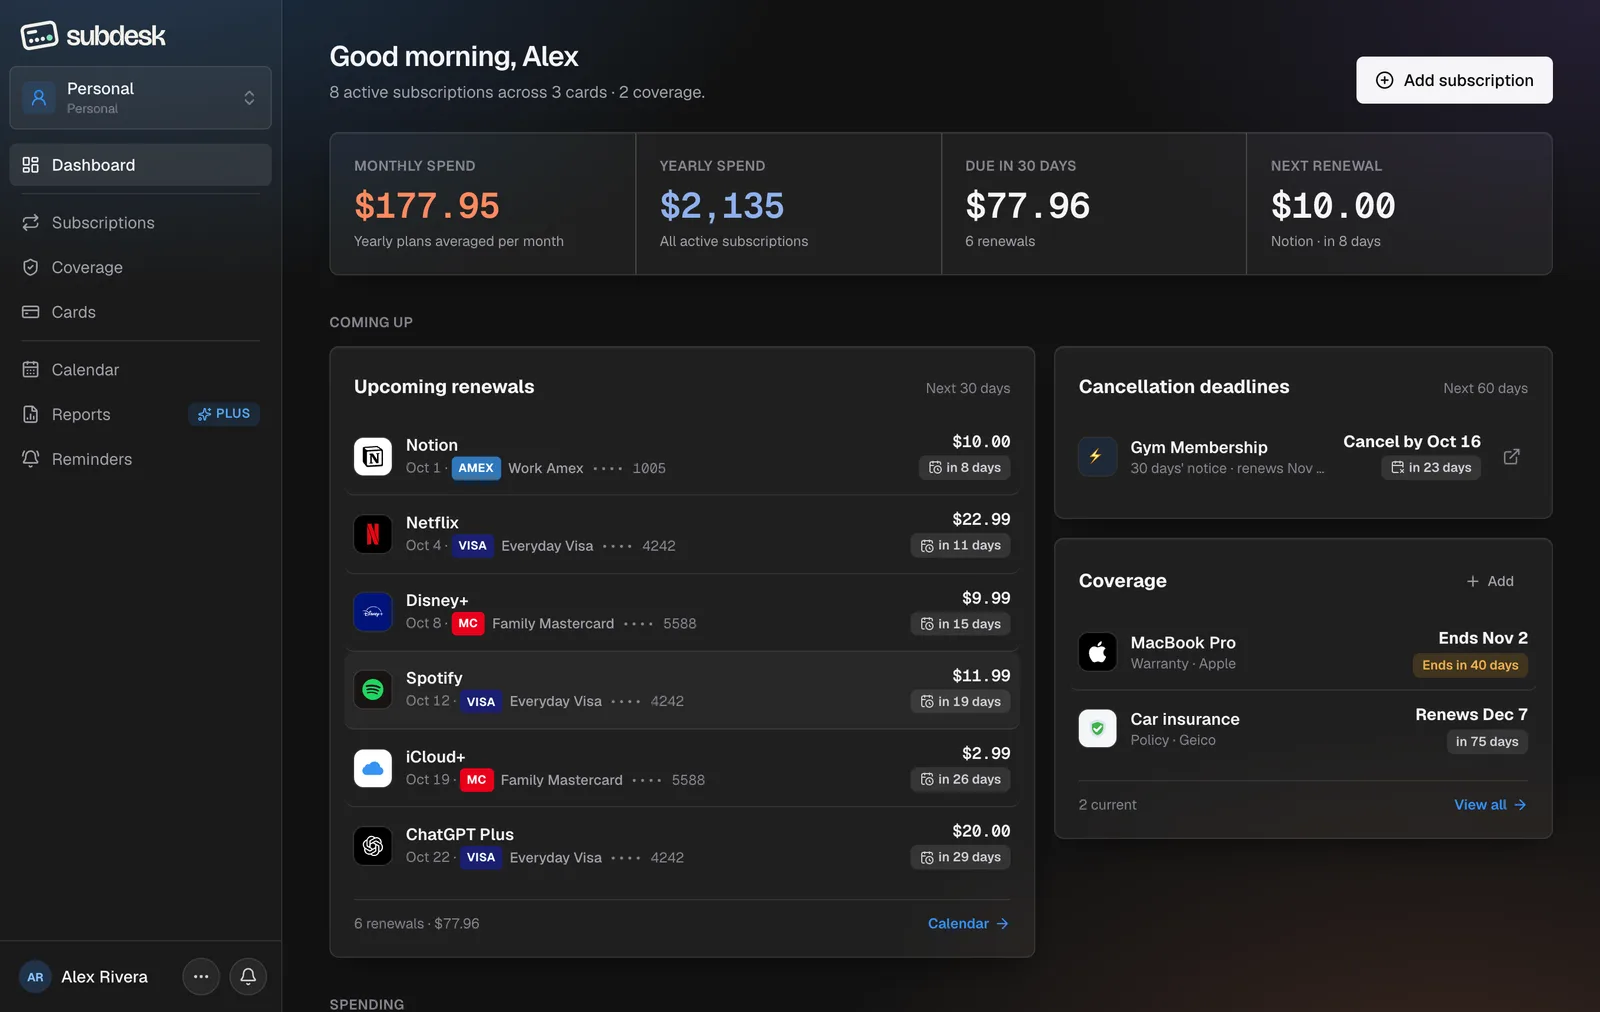Click the VISA badge on Netflix row

[x=472, y=546]
